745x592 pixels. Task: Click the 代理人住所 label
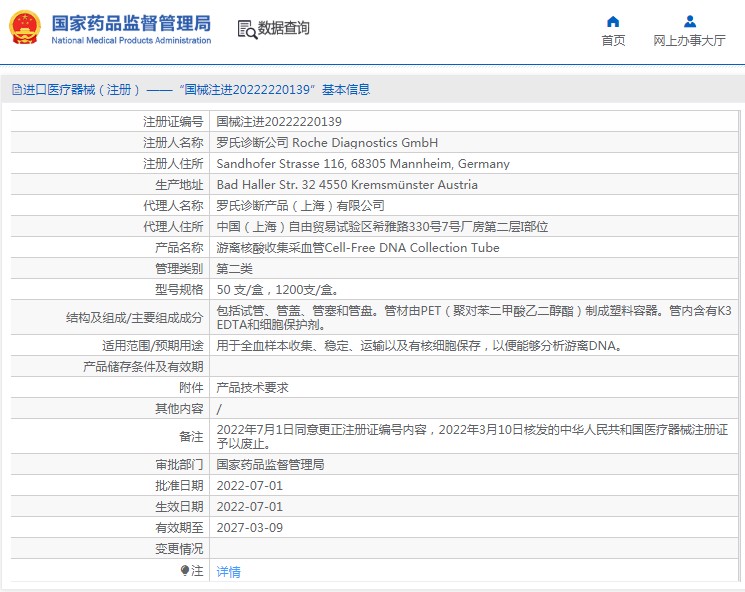(x=173, y=227)
